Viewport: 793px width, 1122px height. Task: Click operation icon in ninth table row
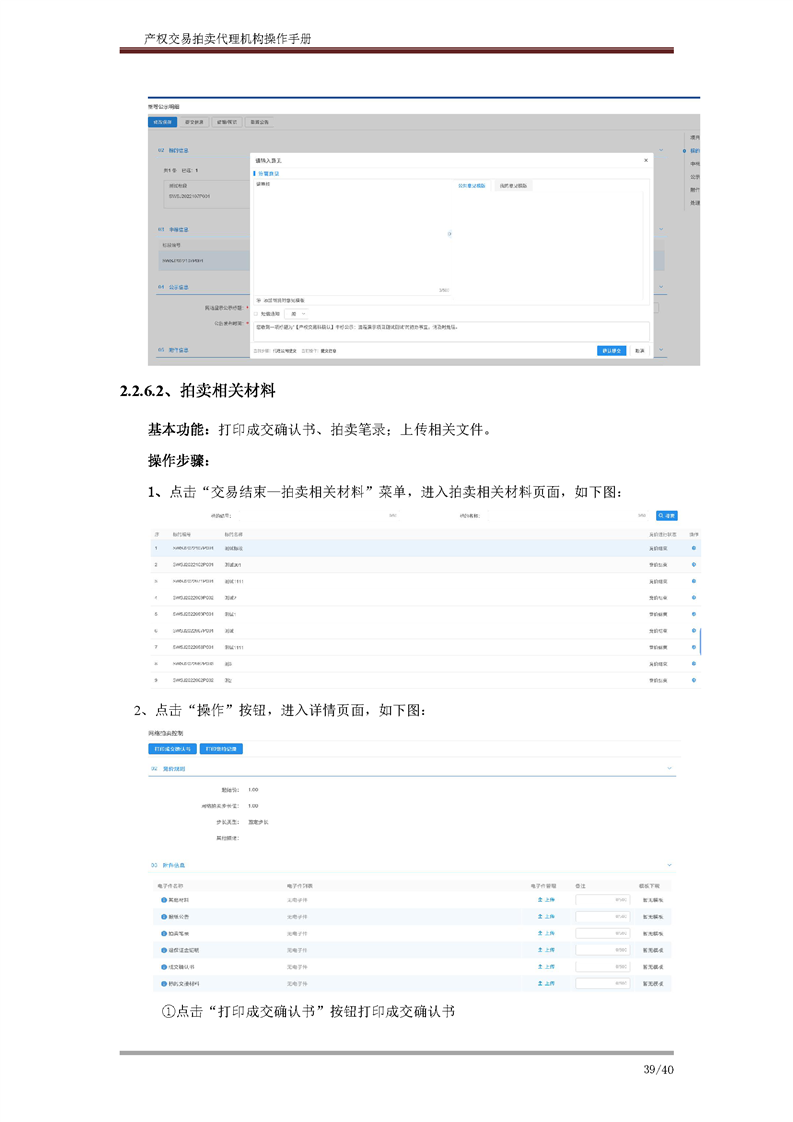click(694, 680)
